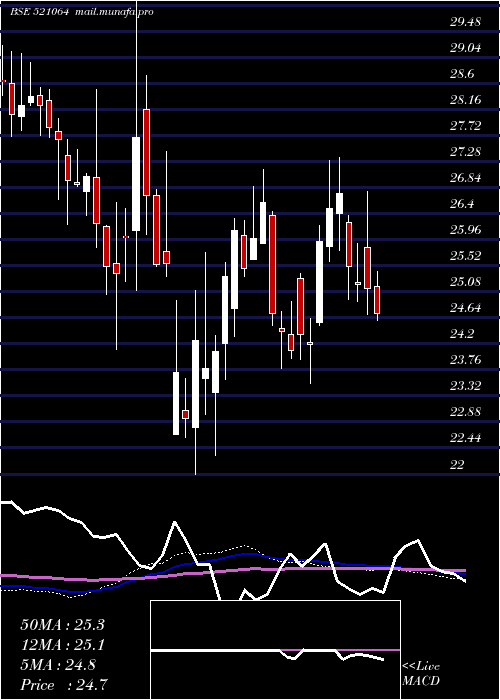Click the 25.52 price axis label
500x700 pixels.
point(466,255)
